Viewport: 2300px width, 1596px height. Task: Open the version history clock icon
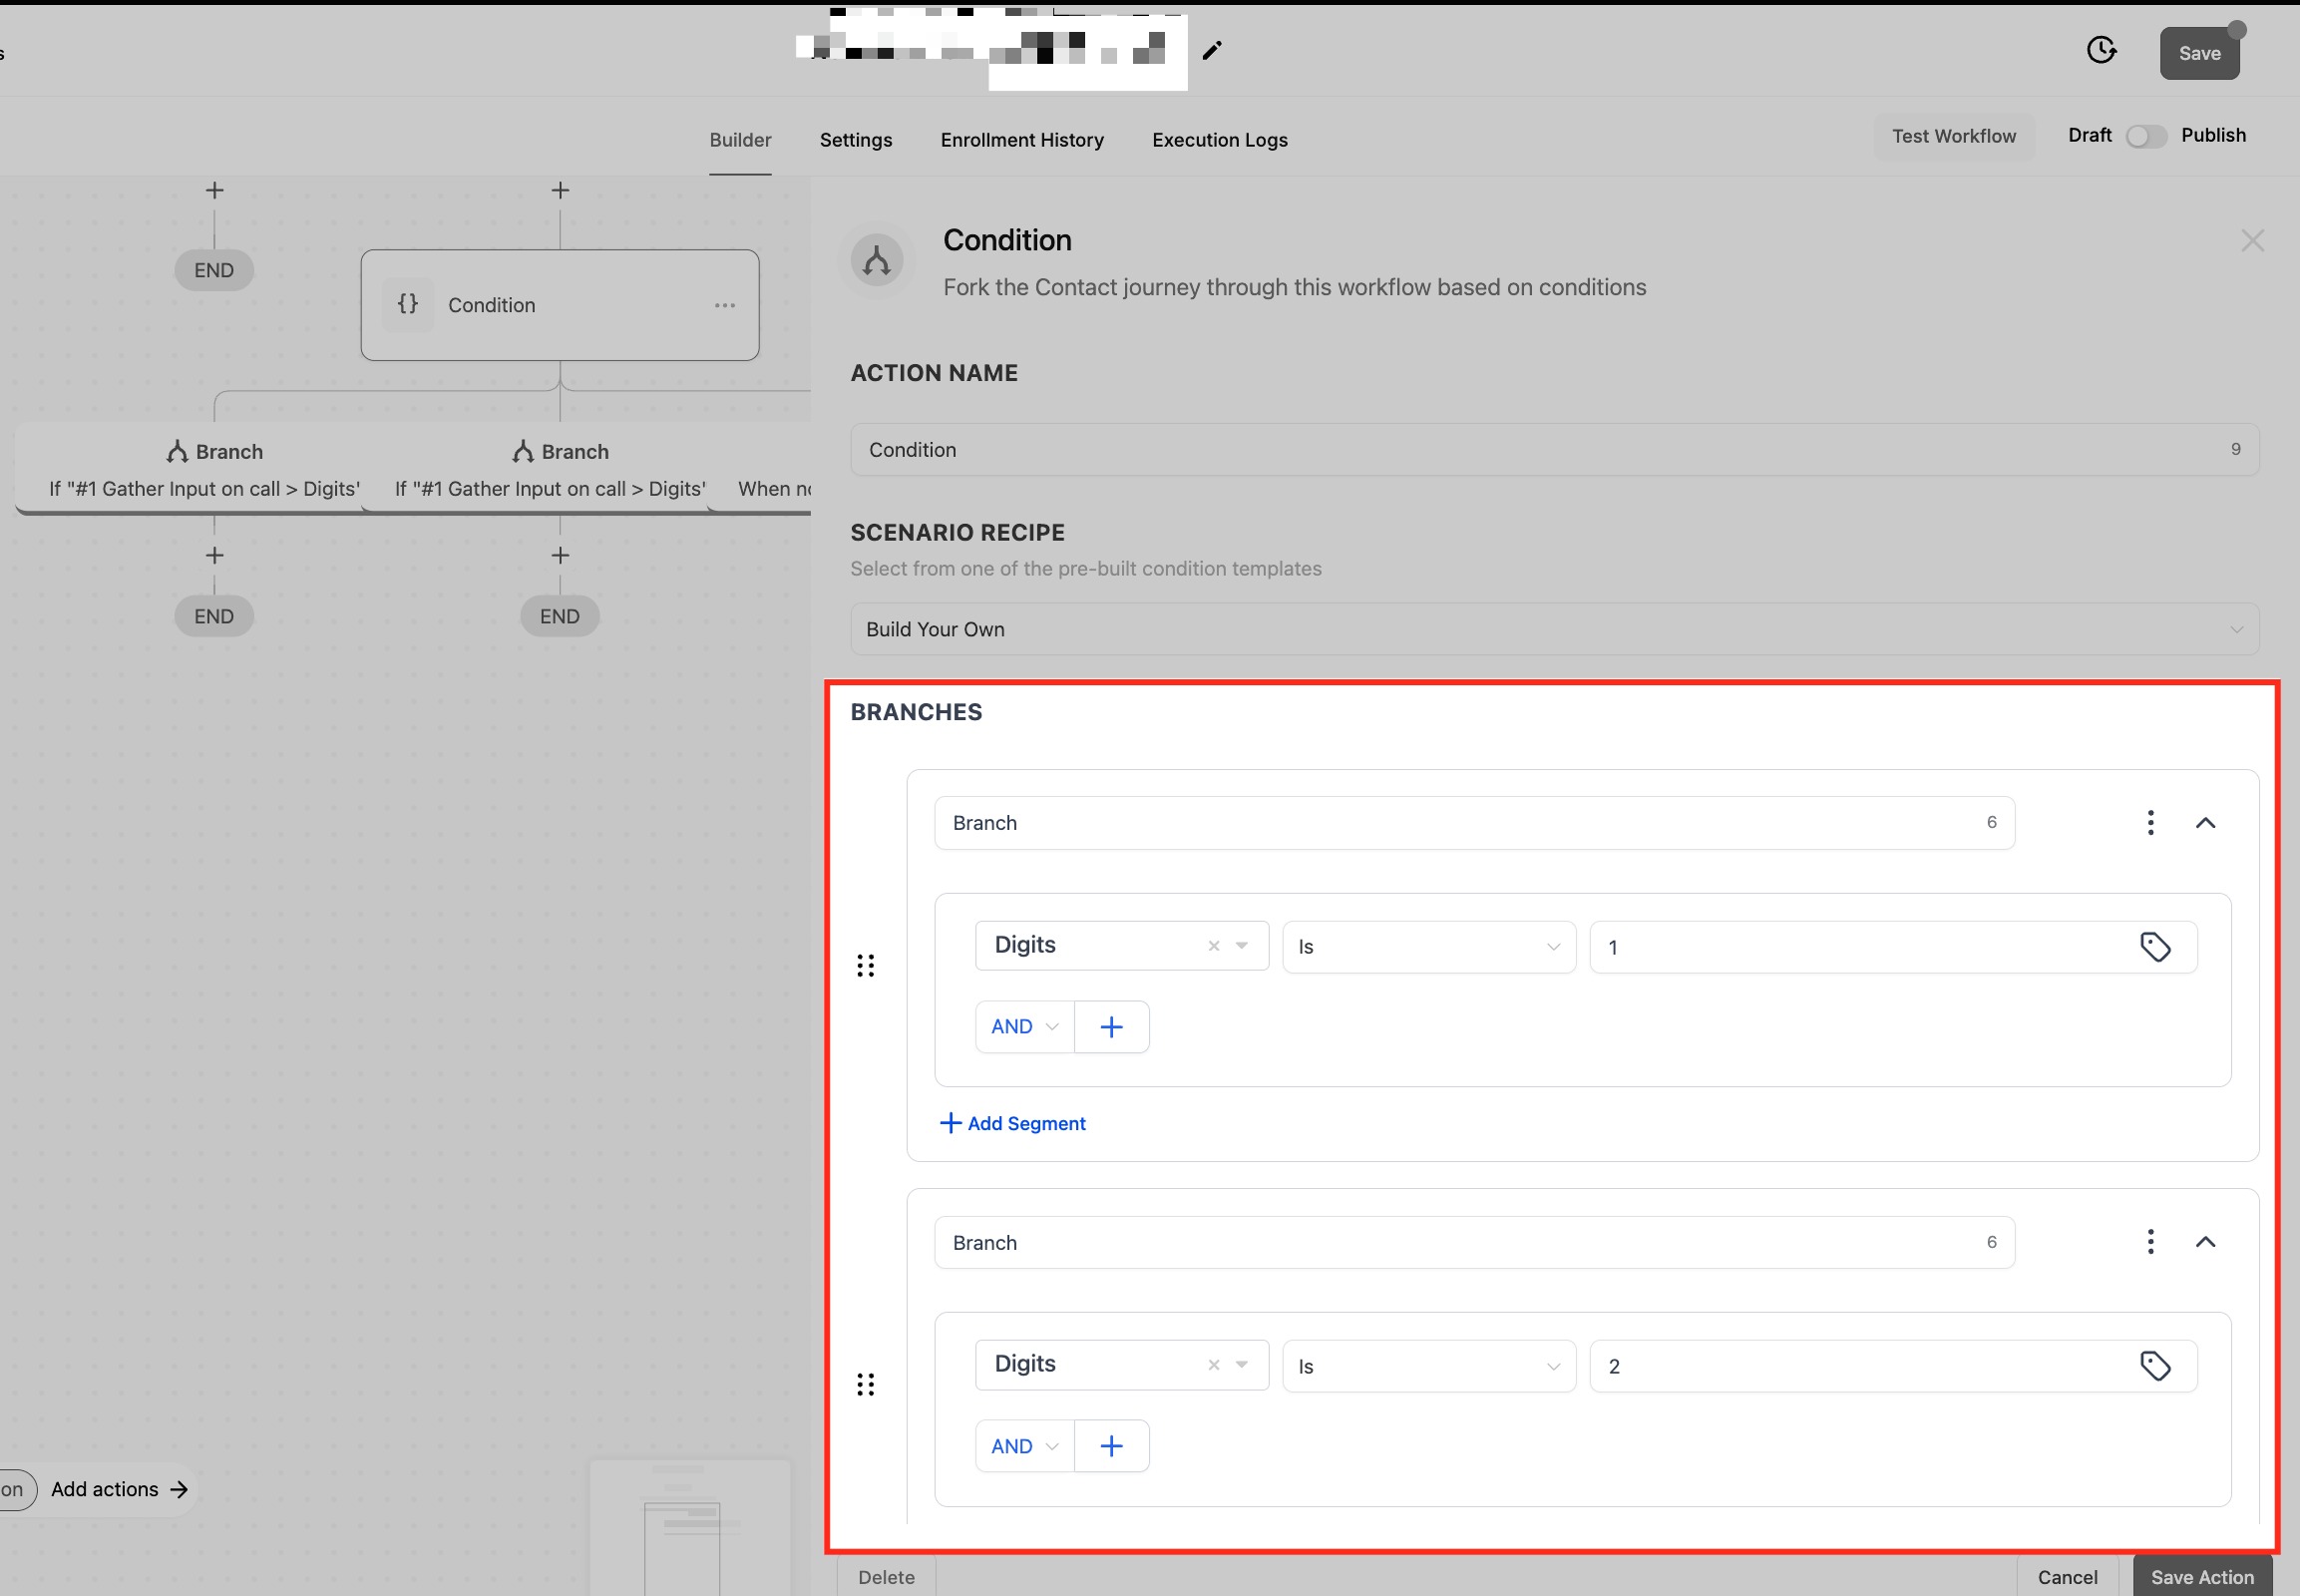(x=2101, y=50)
